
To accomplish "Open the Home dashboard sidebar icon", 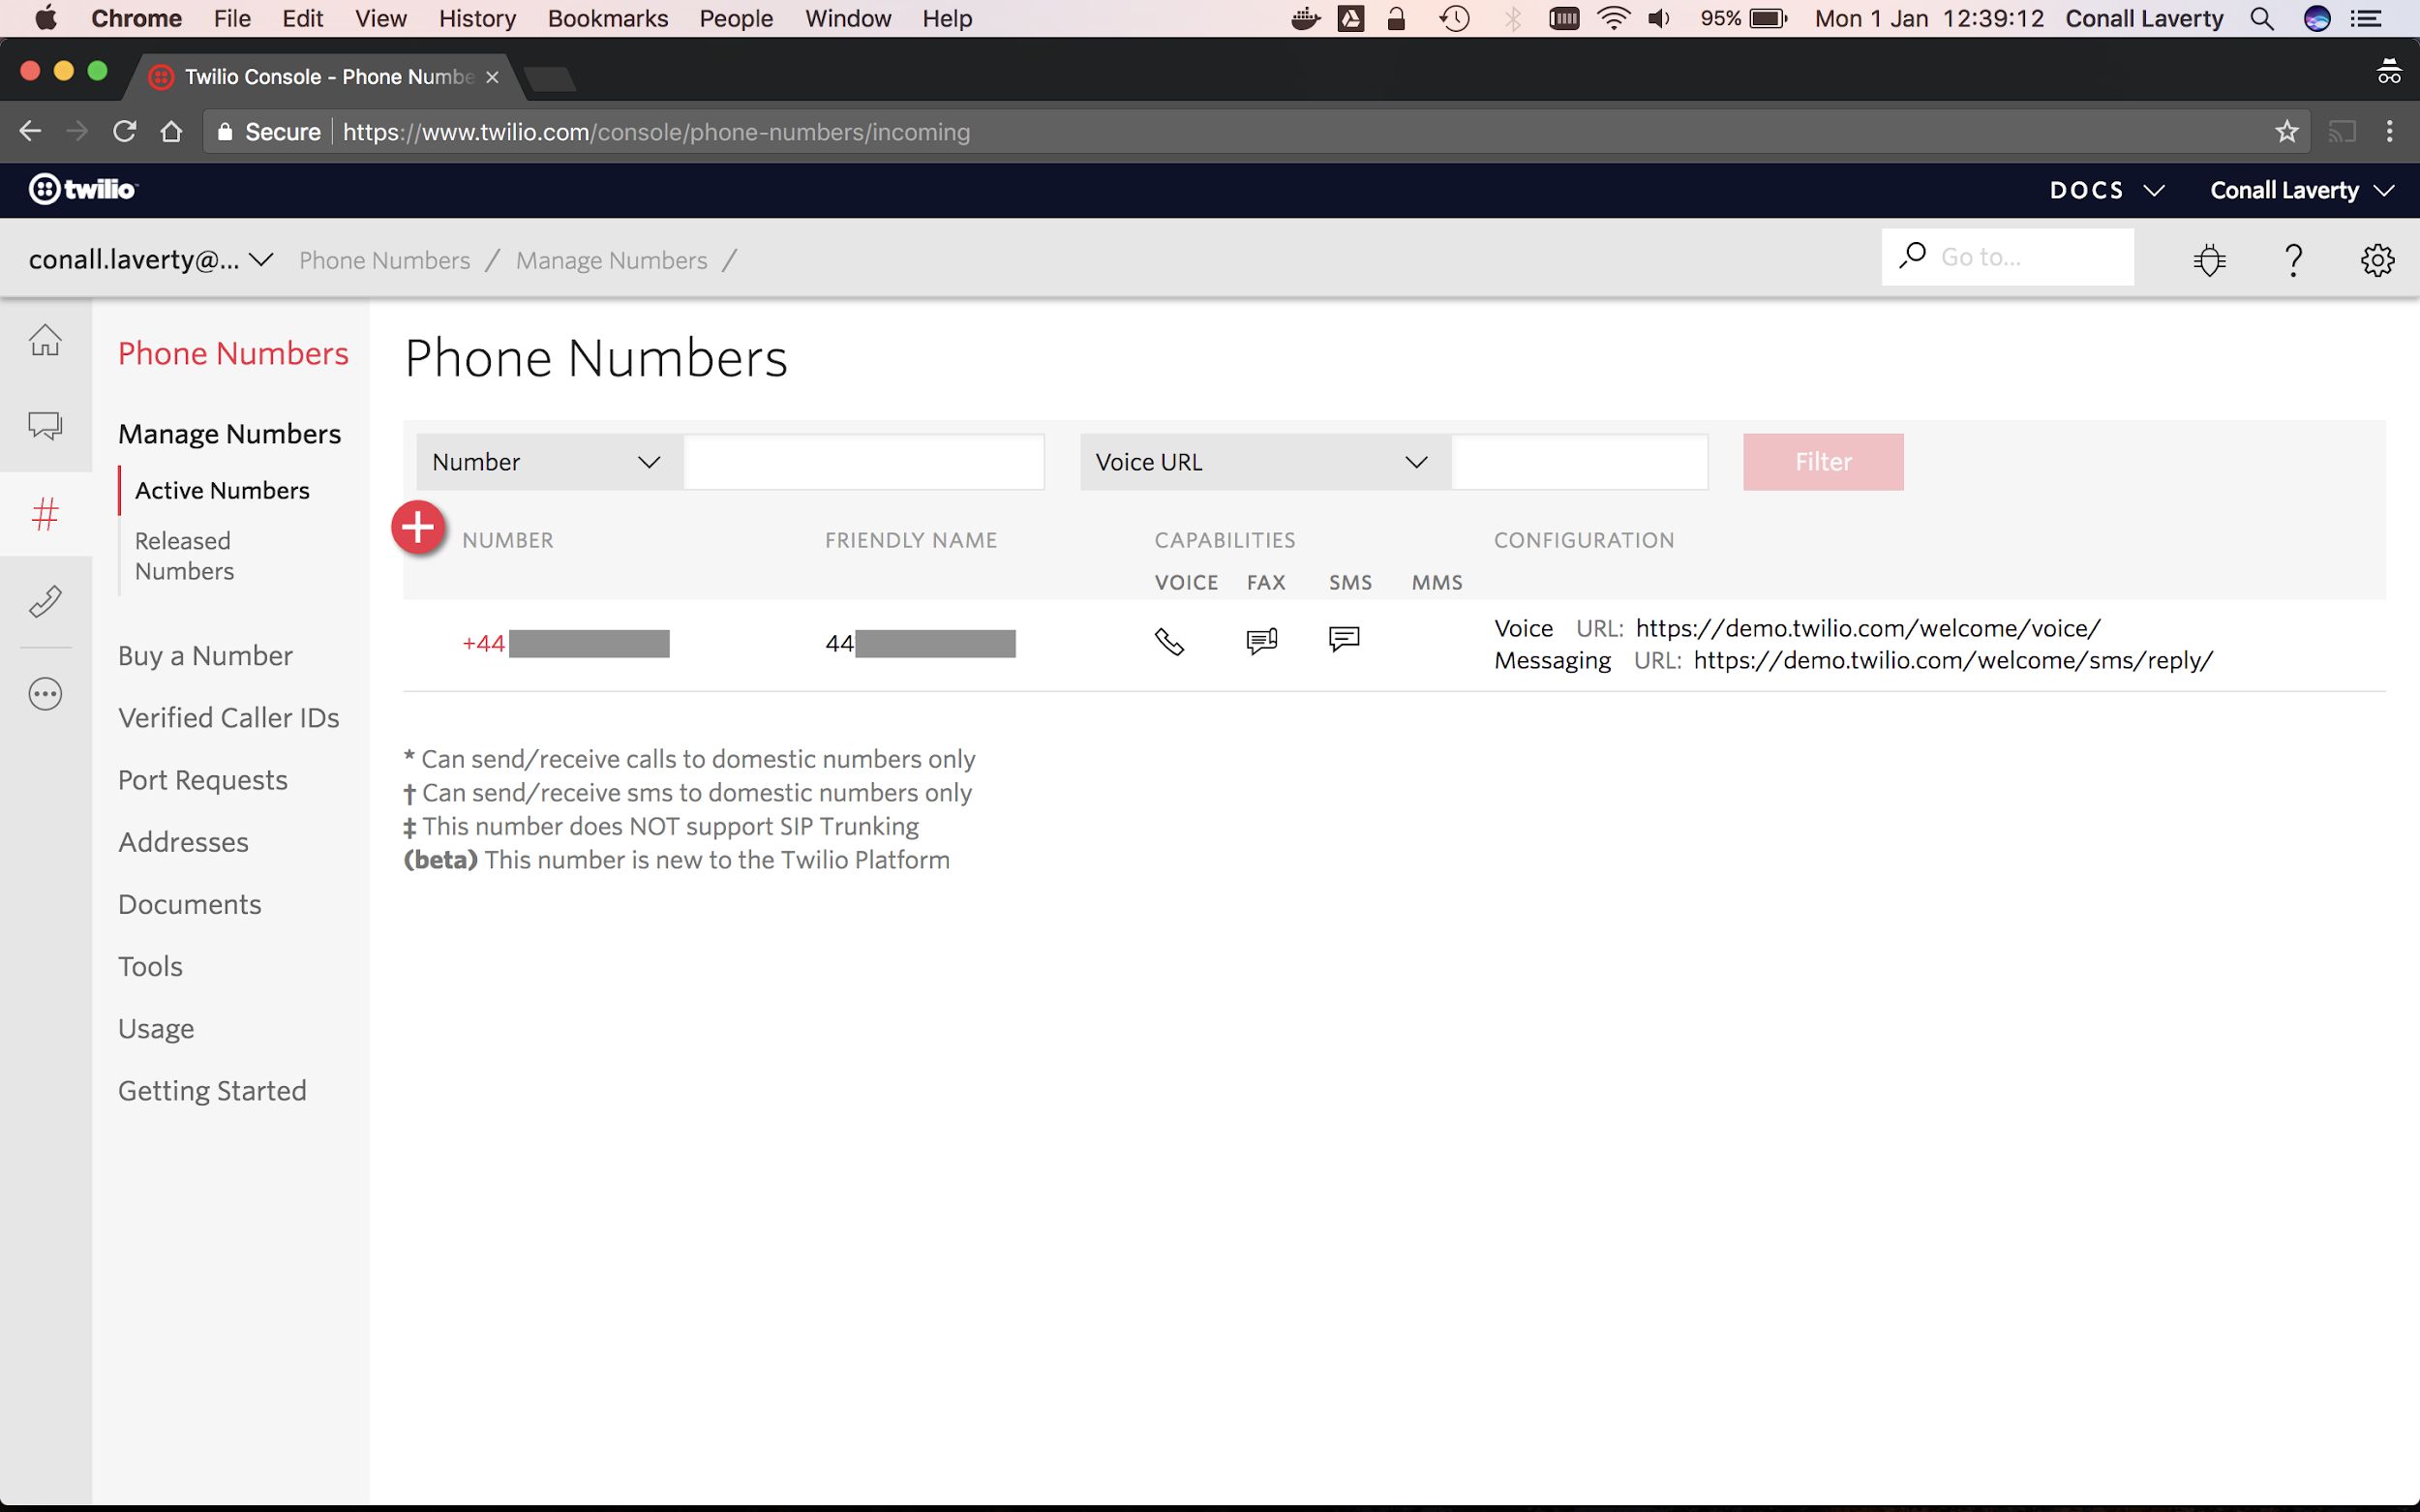I will point(45,340).
